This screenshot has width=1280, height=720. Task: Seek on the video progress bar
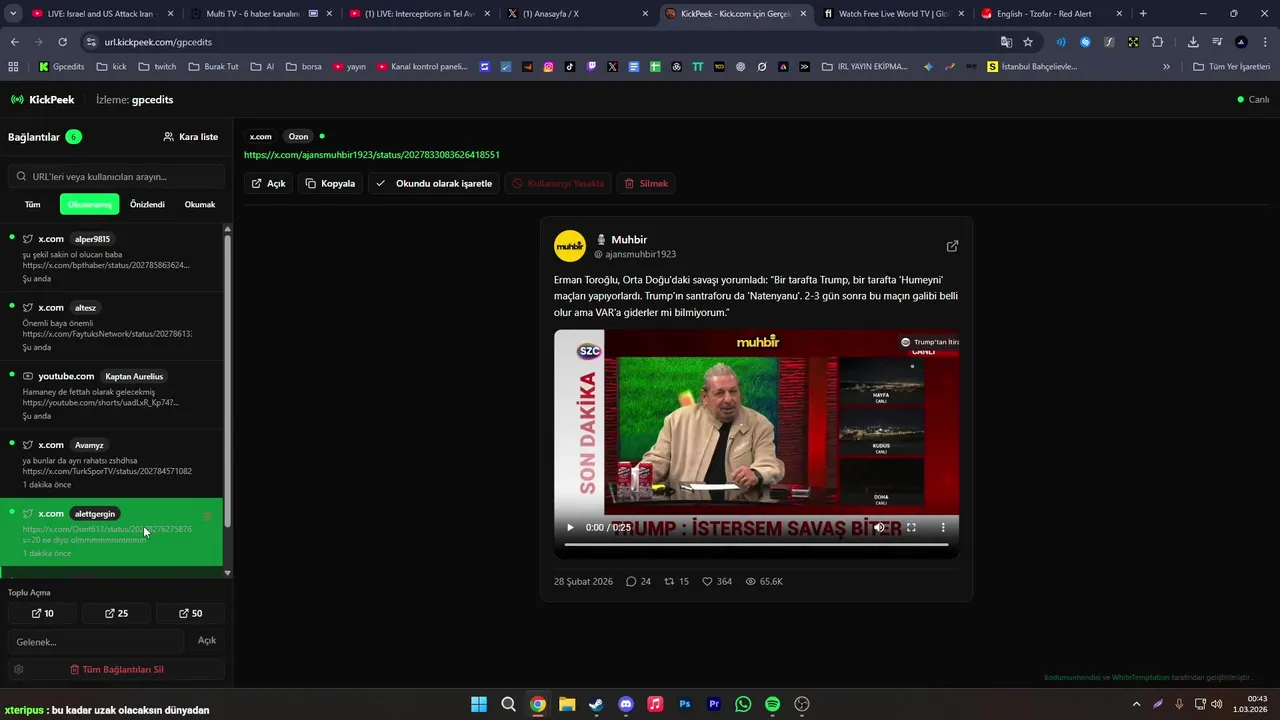click(x=756, y=545)
